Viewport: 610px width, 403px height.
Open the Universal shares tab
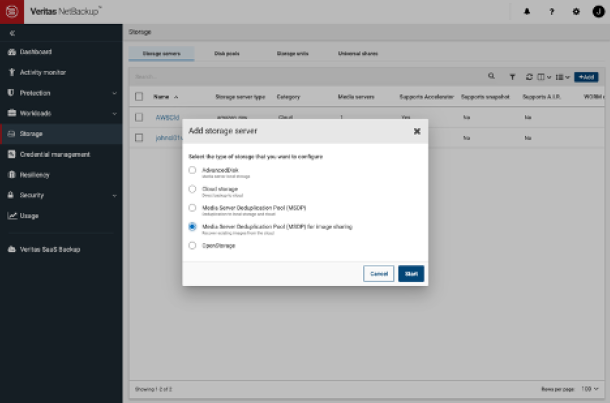pyautogui.click(x=359, y=52)
